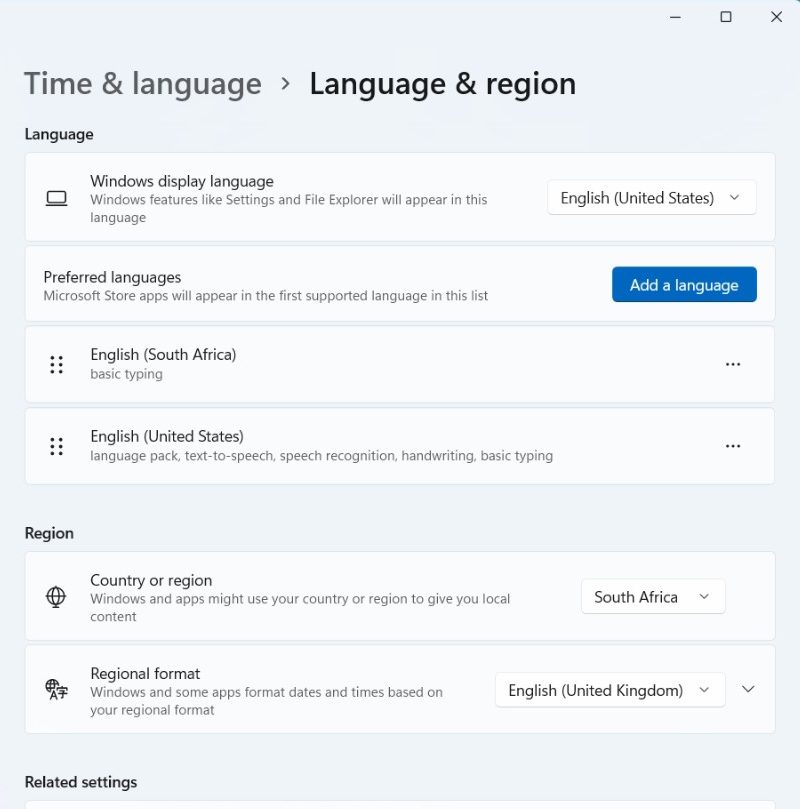Image resolution: width=800 pixels, height=809 pixels.
Task: Click the Preferred languages heading row
Action: pyautogui.click(x=400, y=284)
